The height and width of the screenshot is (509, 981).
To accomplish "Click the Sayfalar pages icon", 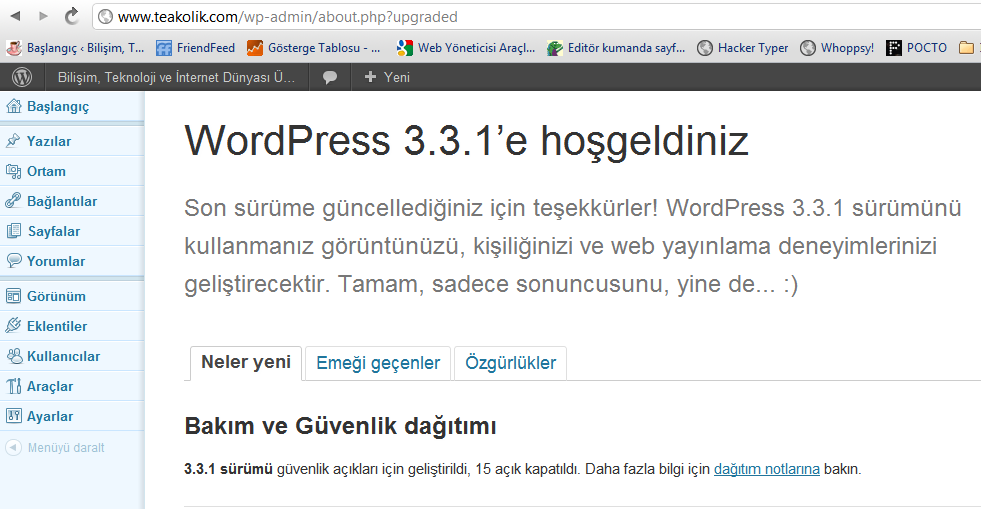I will [14, 231].
